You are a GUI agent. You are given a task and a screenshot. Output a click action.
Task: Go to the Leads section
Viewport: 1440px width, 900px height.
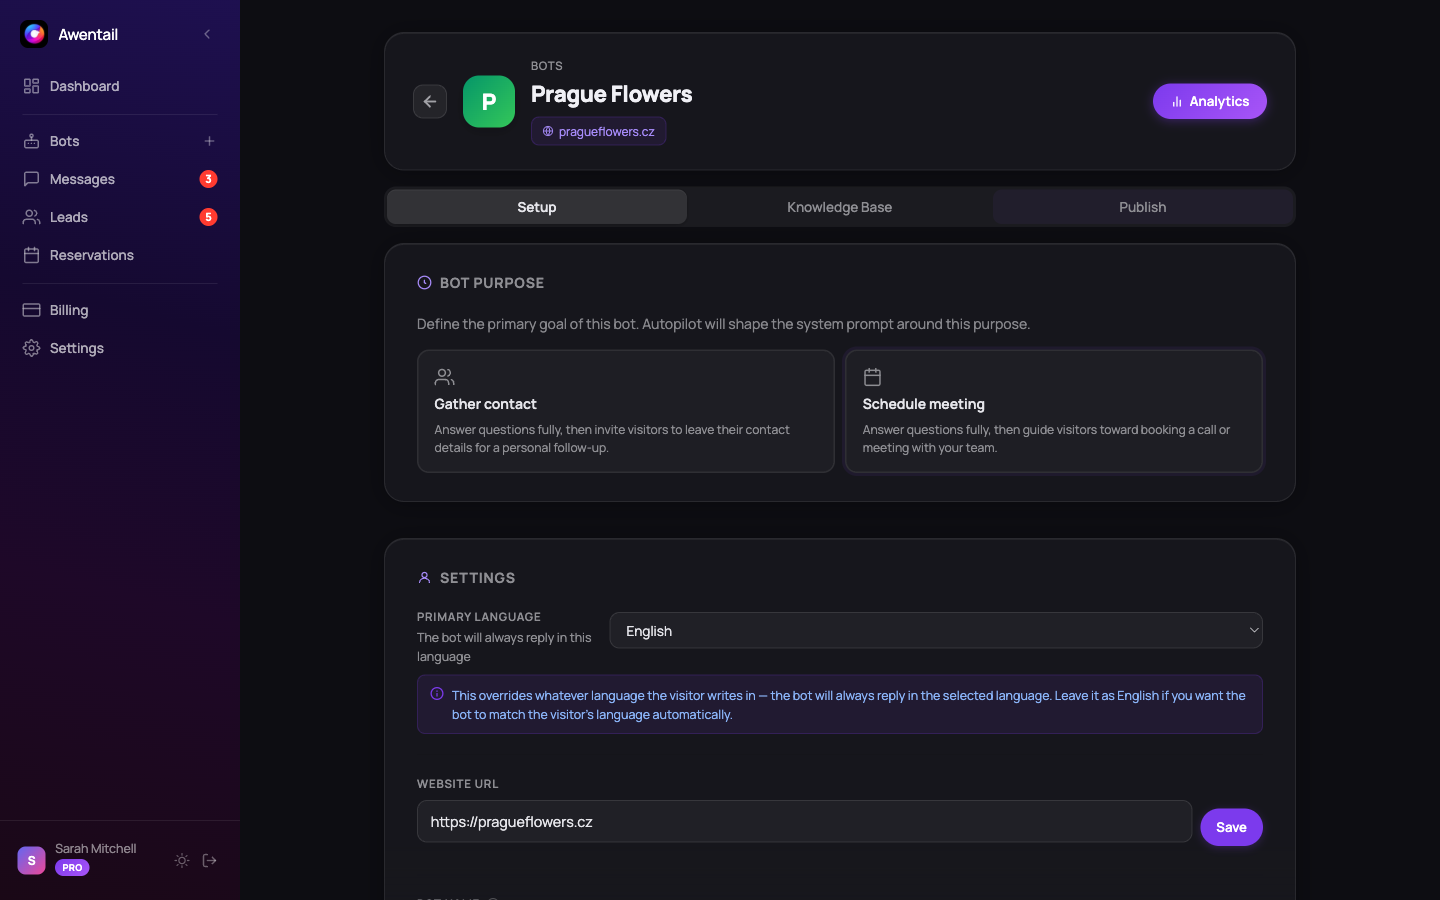coord(69,217)
